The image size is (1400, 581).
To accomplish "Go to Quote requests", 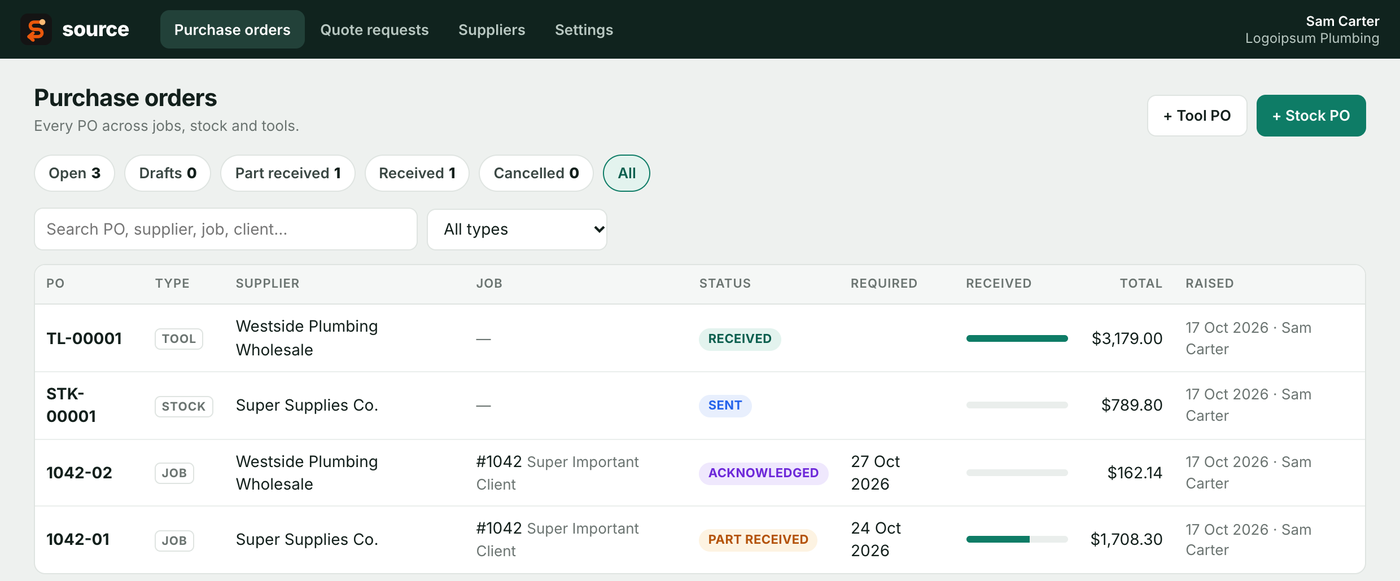I will click(x=374, y=30).
